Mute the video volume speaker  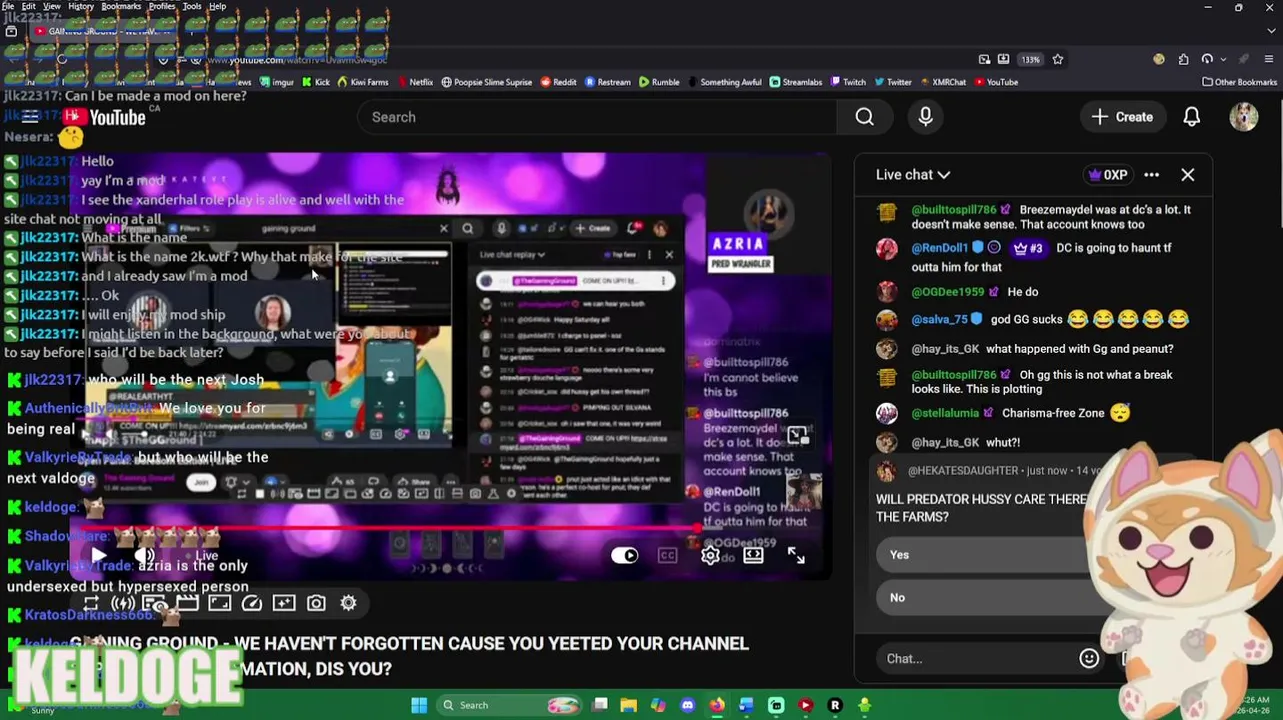(x=146, y=555)
